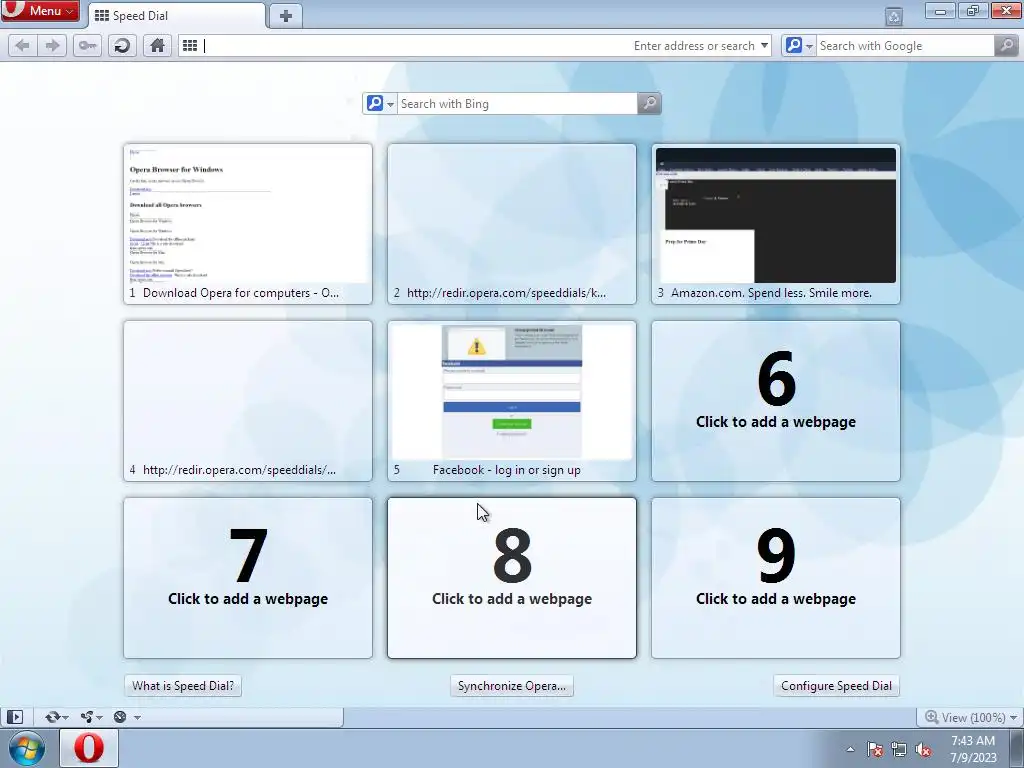Select the Speed Dial tab
This screenshot has height=768, width=1024.
point(177,16)
